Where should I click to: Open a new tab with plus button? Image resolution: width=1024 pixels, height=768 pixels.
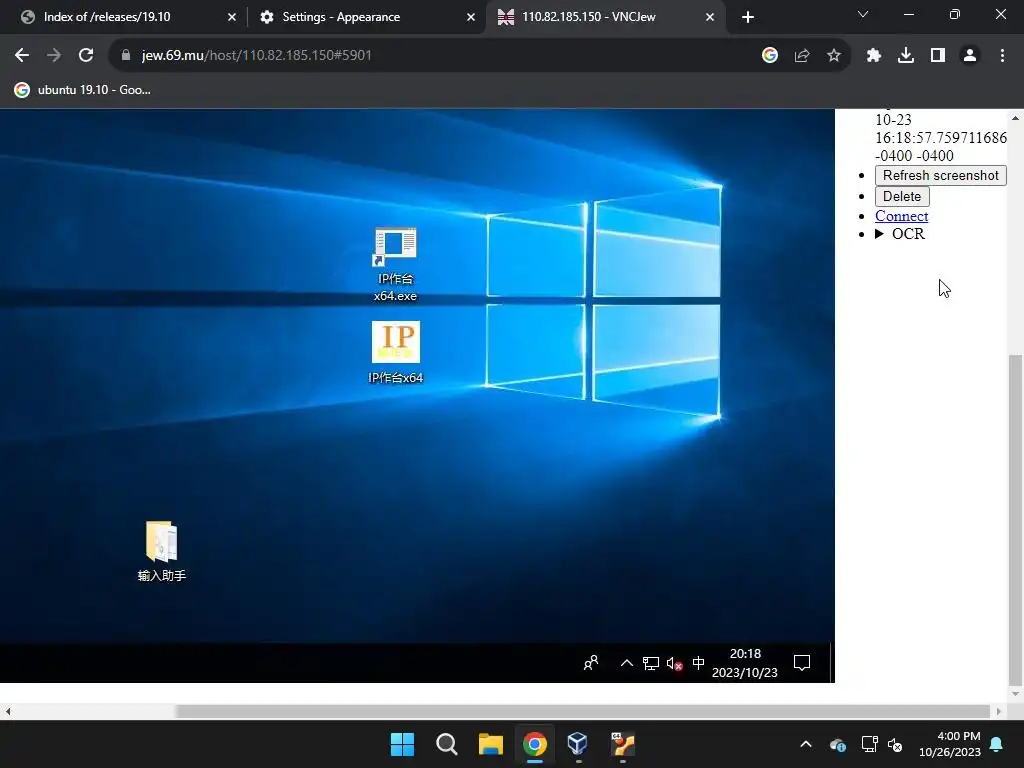(x=748, y=17)
